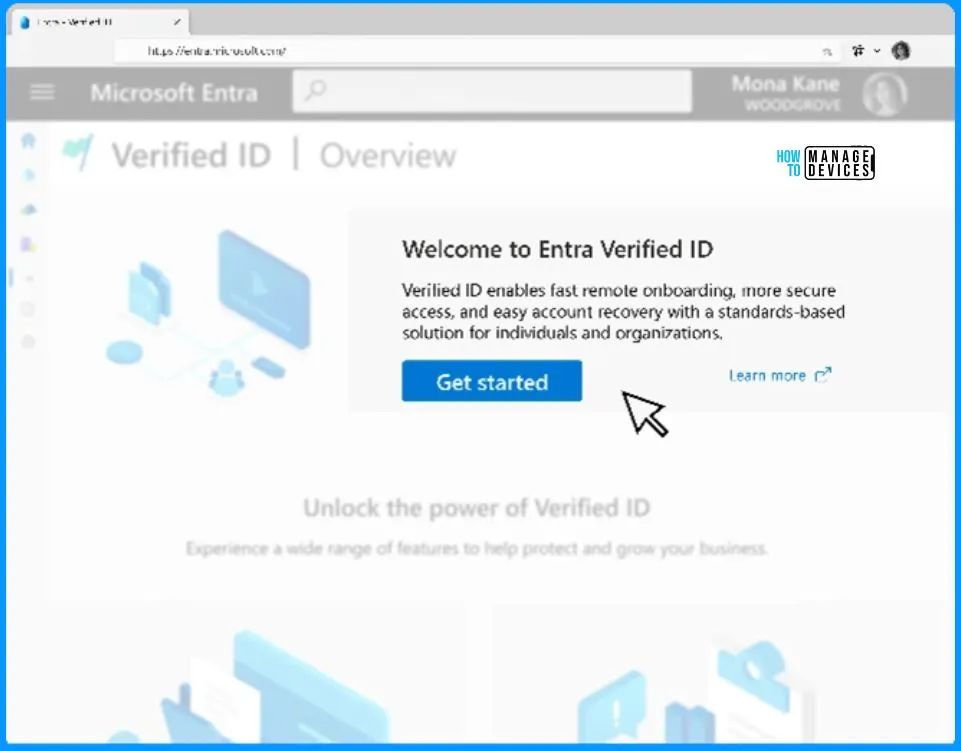
Task: Click the translate icon in the address bar
Action: click(x=827, y=51)
